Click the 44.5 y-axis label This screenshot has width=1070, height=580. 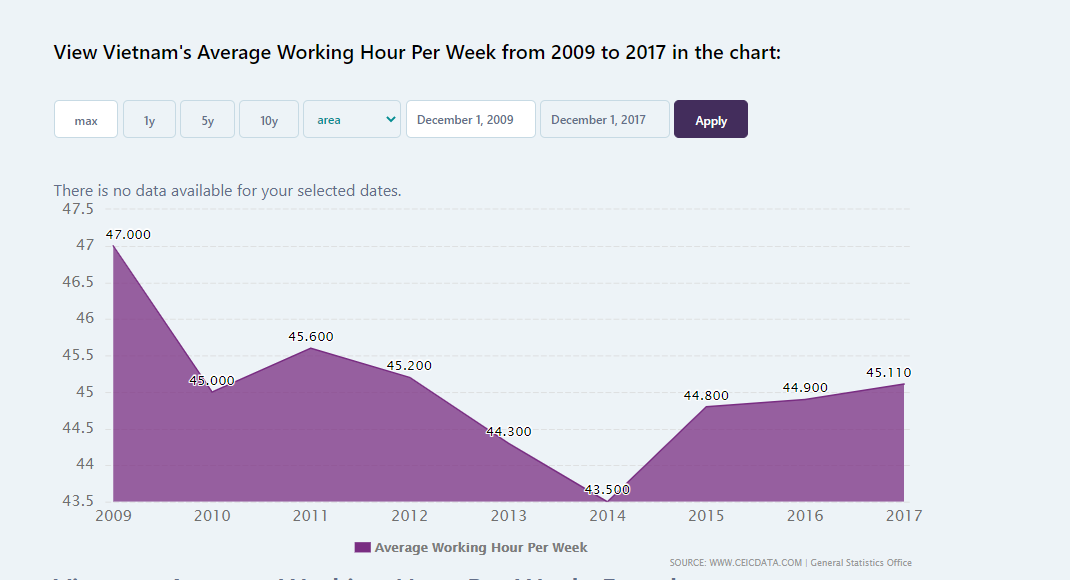78,428
